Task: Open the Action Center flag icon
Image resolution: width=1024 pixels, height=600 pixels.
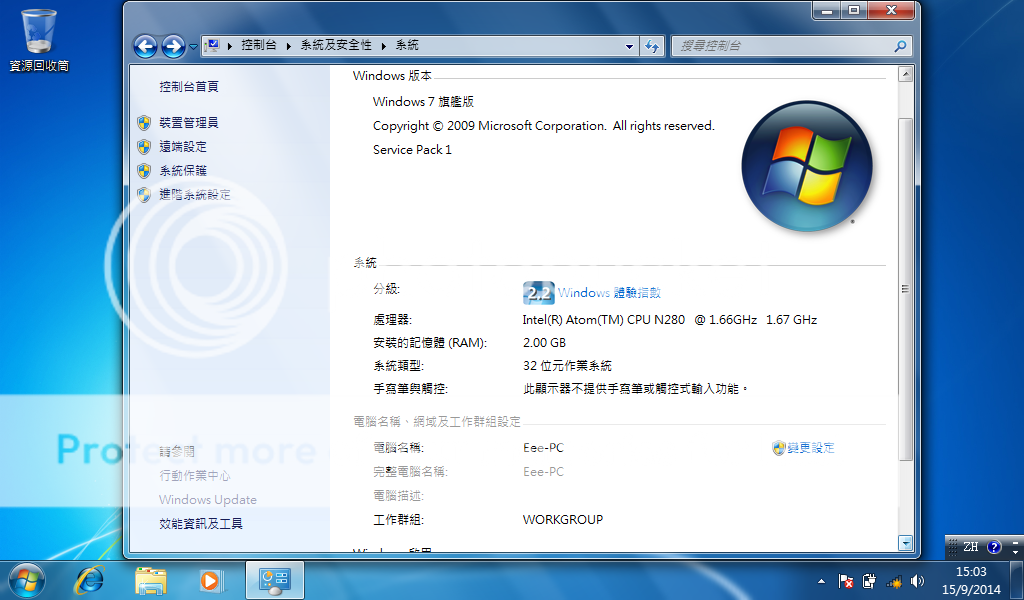Action: tap(846, 580)
